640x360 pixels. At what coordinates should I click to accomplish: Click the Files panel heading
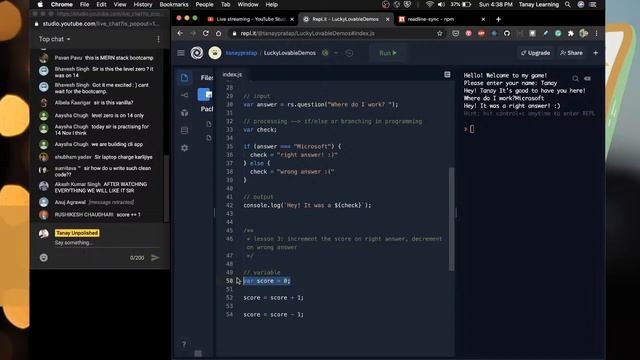click(207, 78)
